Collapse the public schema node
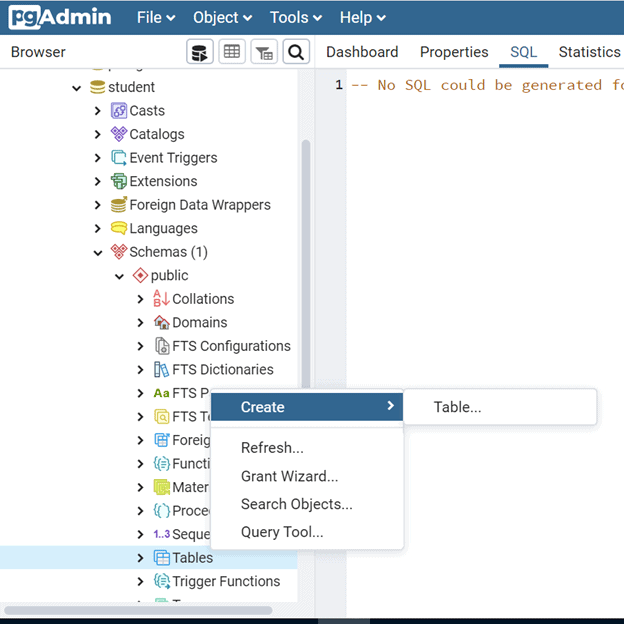Image resolution: width=624 pixels, height=624 pixels. click(119, 276)
